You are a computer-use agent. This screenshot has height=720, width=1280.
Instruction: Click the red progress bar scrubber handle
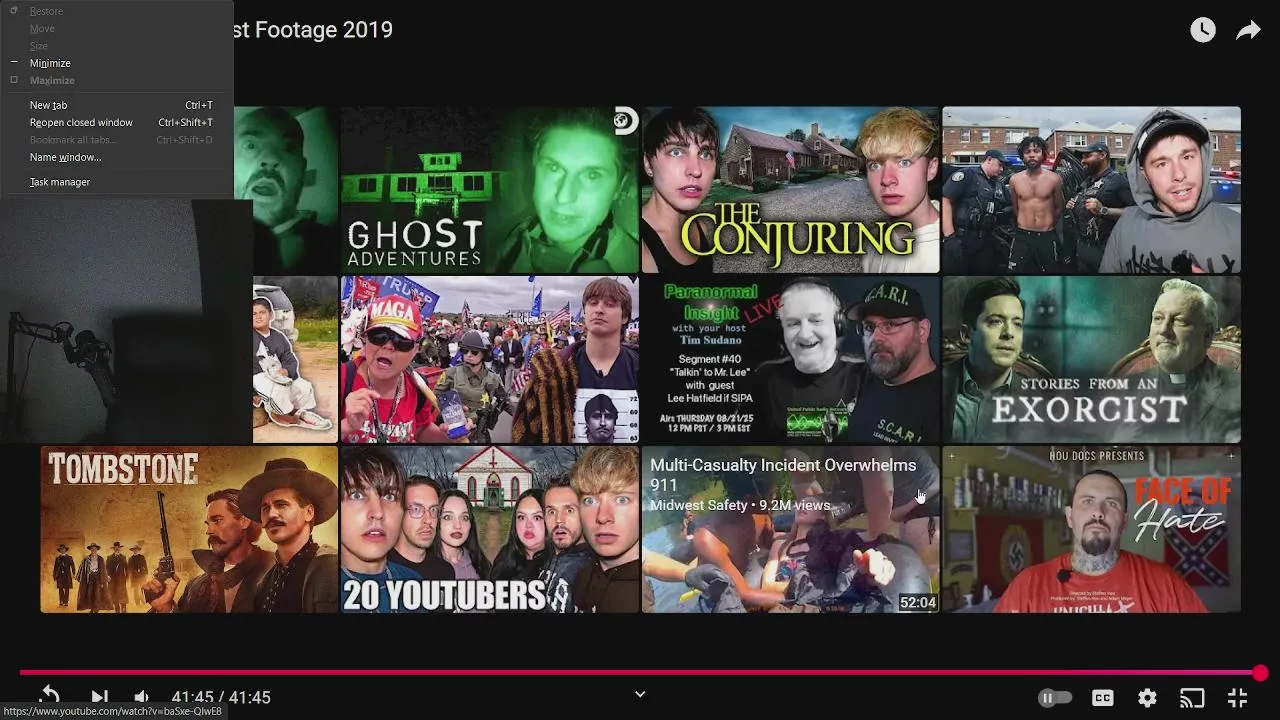tap(1260, 673)
